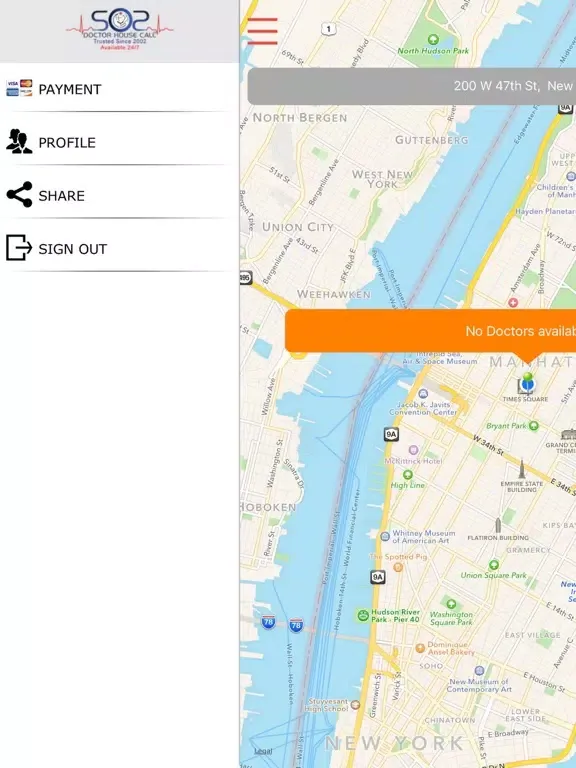The width and height of the screenshot is (576, 768).
Task: Click the people icon beside PROFILE
Action: coord(19,142)
